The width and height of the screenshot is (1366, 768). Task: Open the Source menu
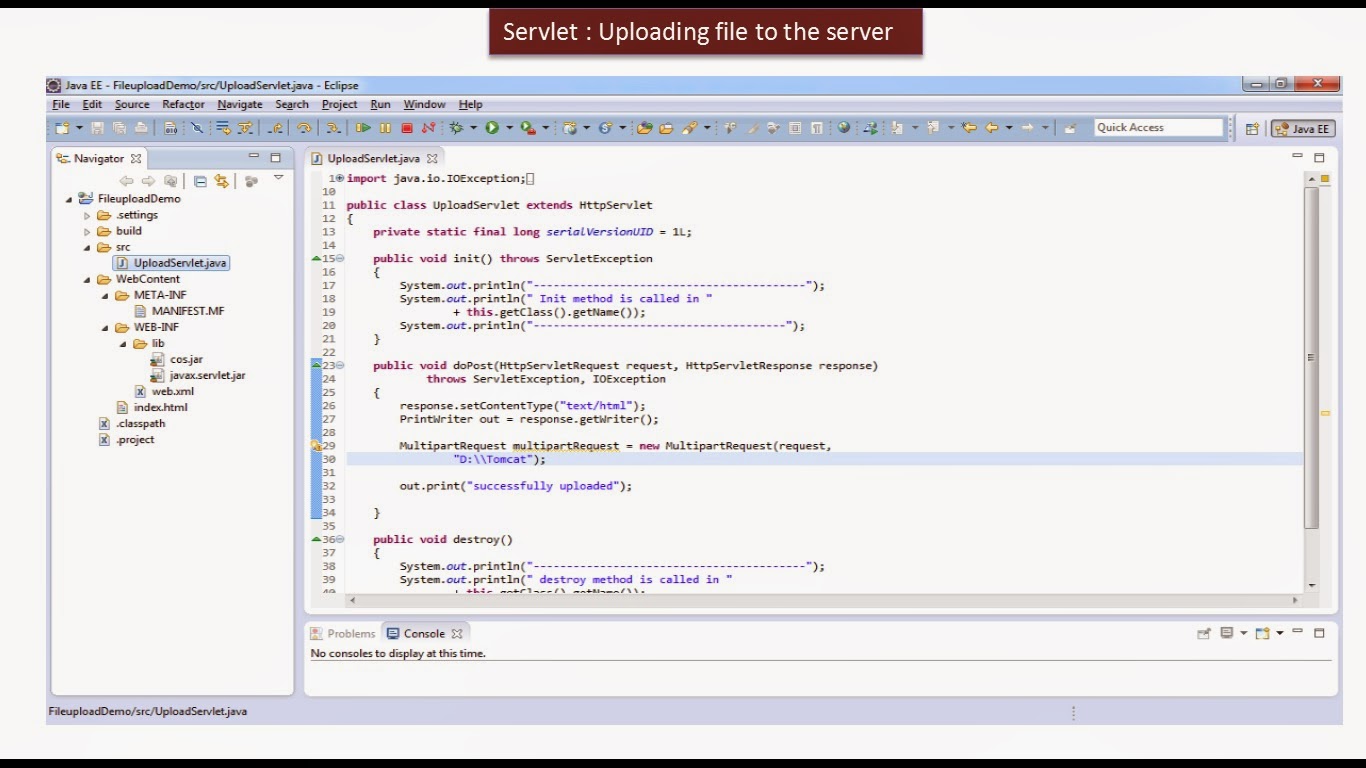132,104
